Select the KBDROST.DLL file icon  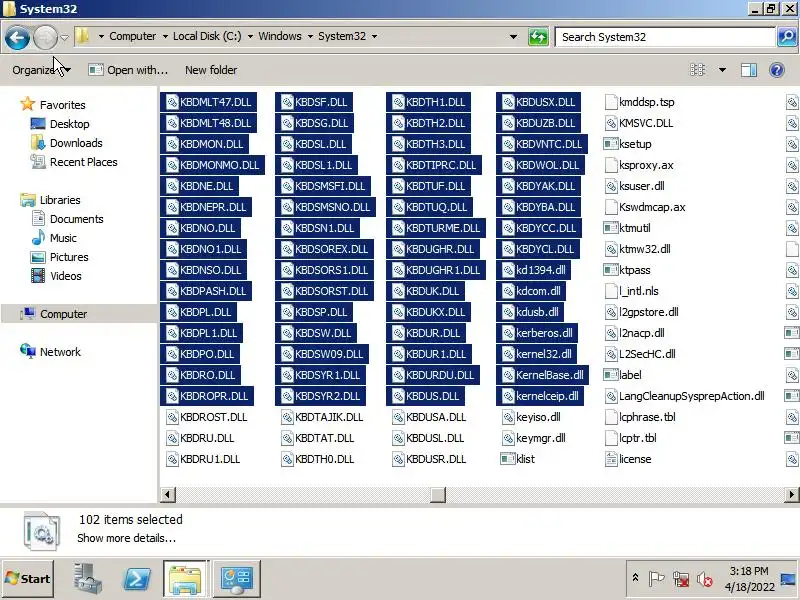click(x=172, y=417)
